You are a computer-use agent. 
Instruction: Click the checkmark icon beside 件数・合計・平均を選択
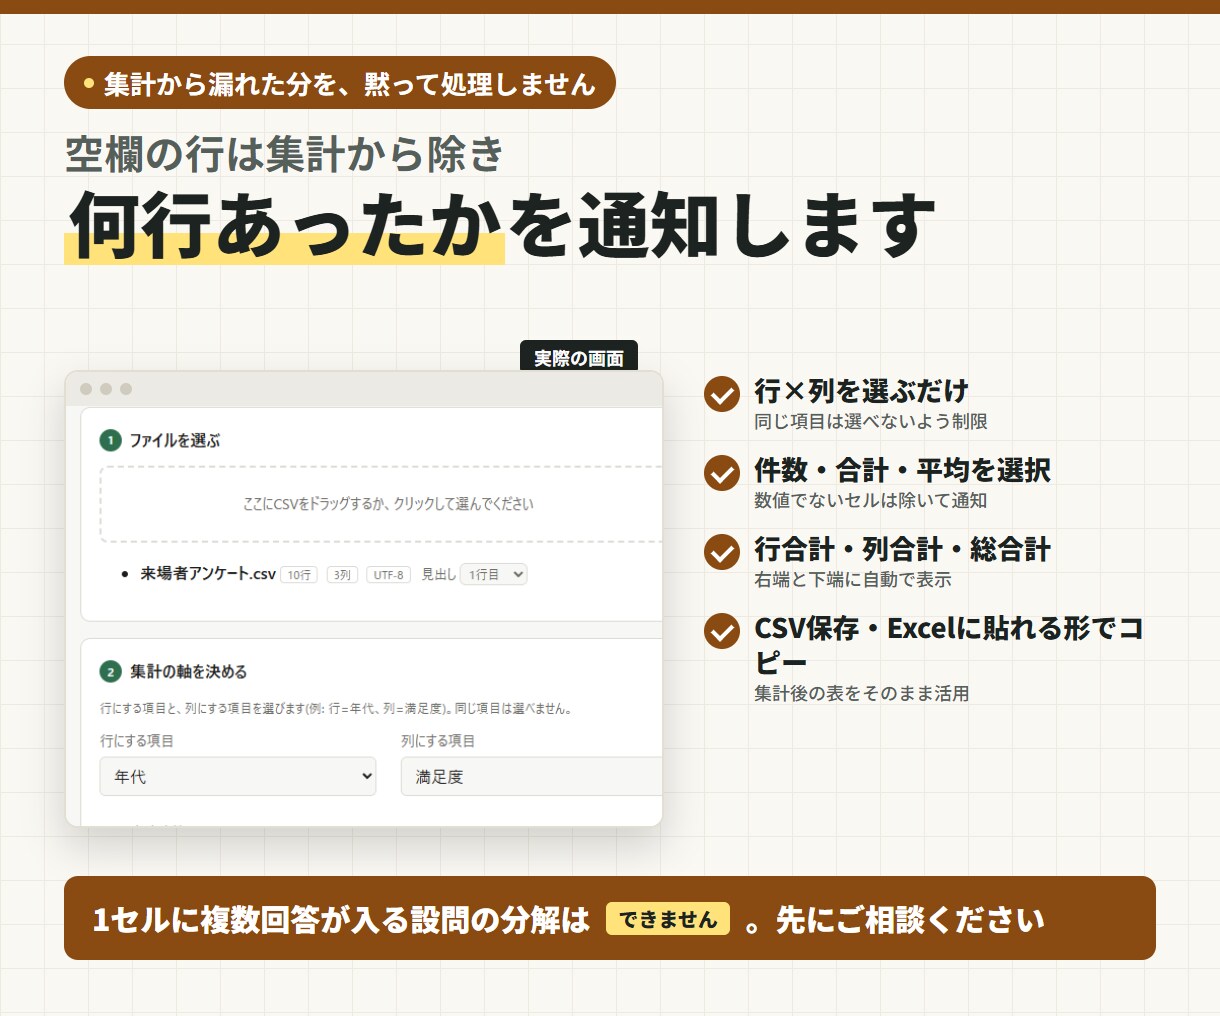tap(722, 473)
